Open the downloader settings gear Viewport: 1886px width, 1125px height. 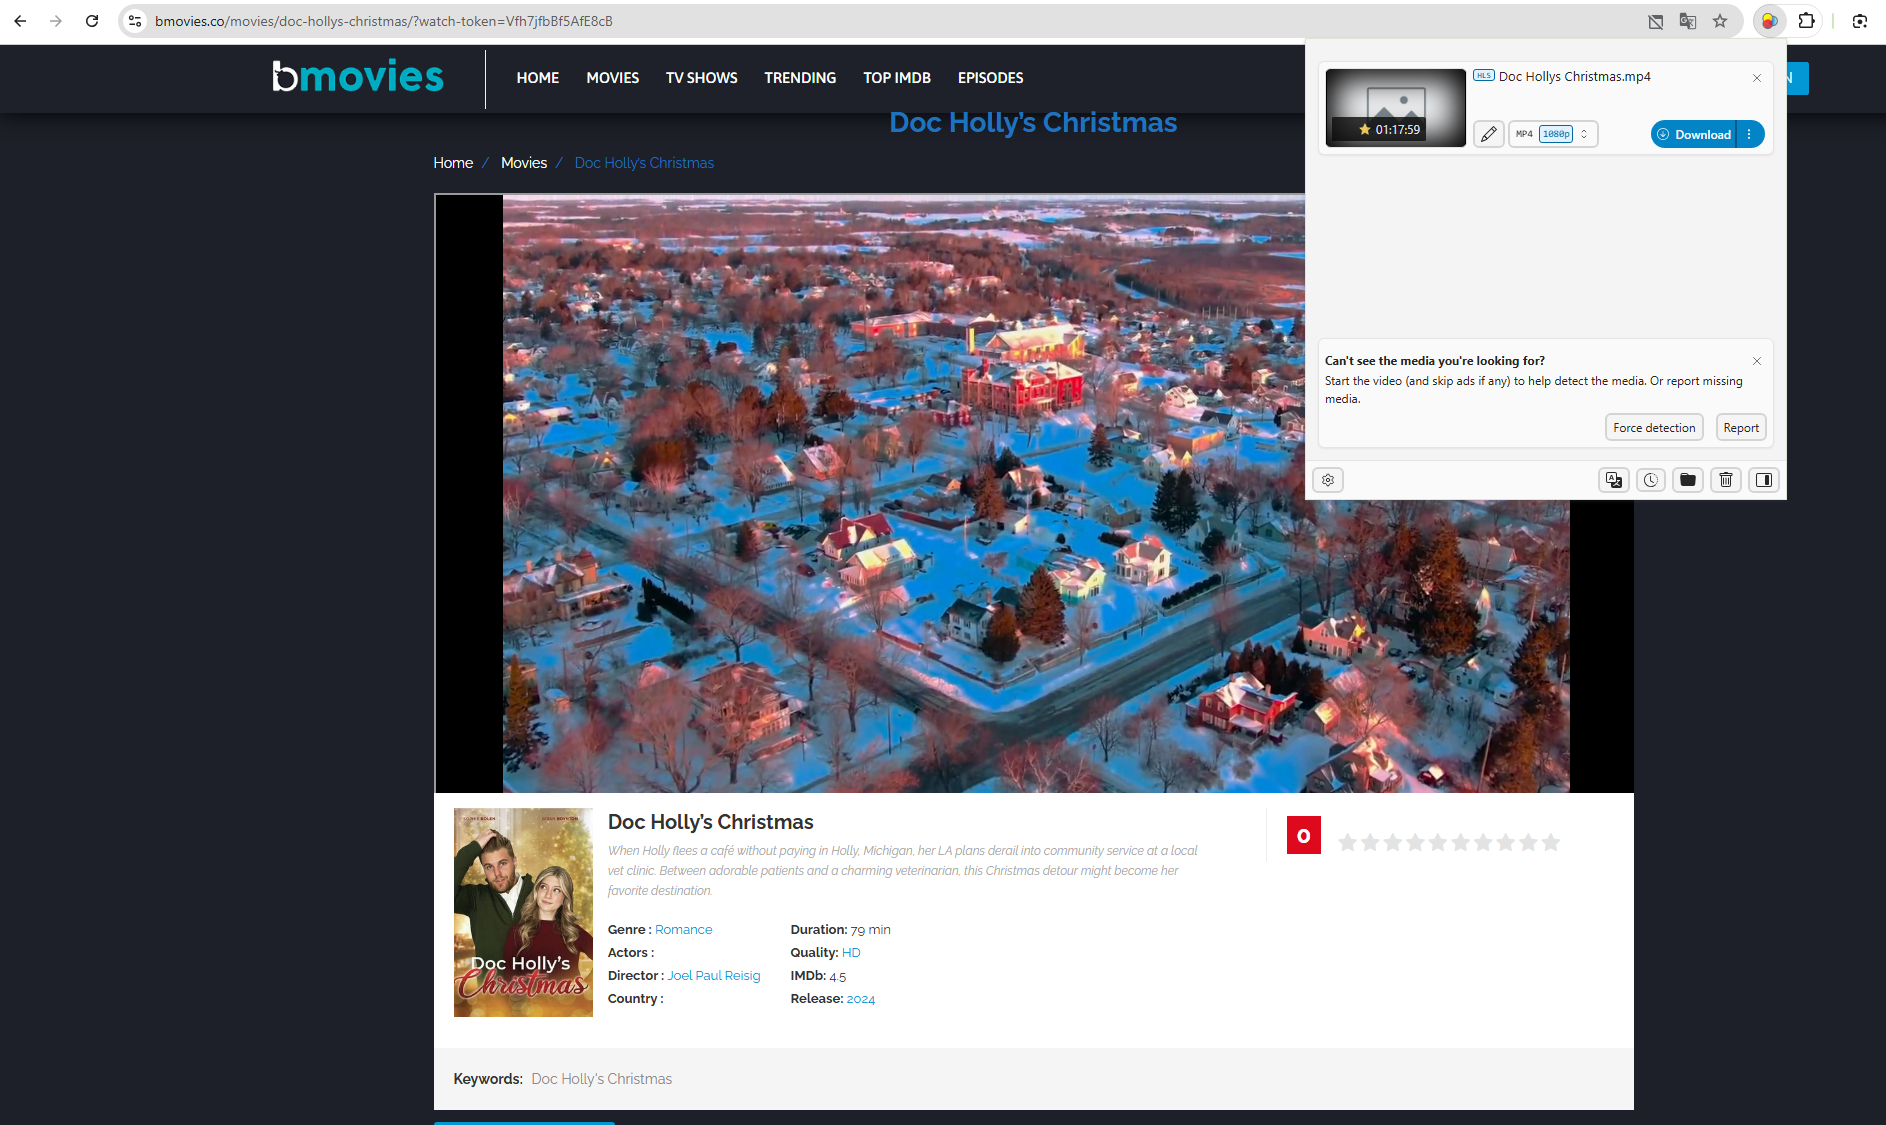(1328, 480)
